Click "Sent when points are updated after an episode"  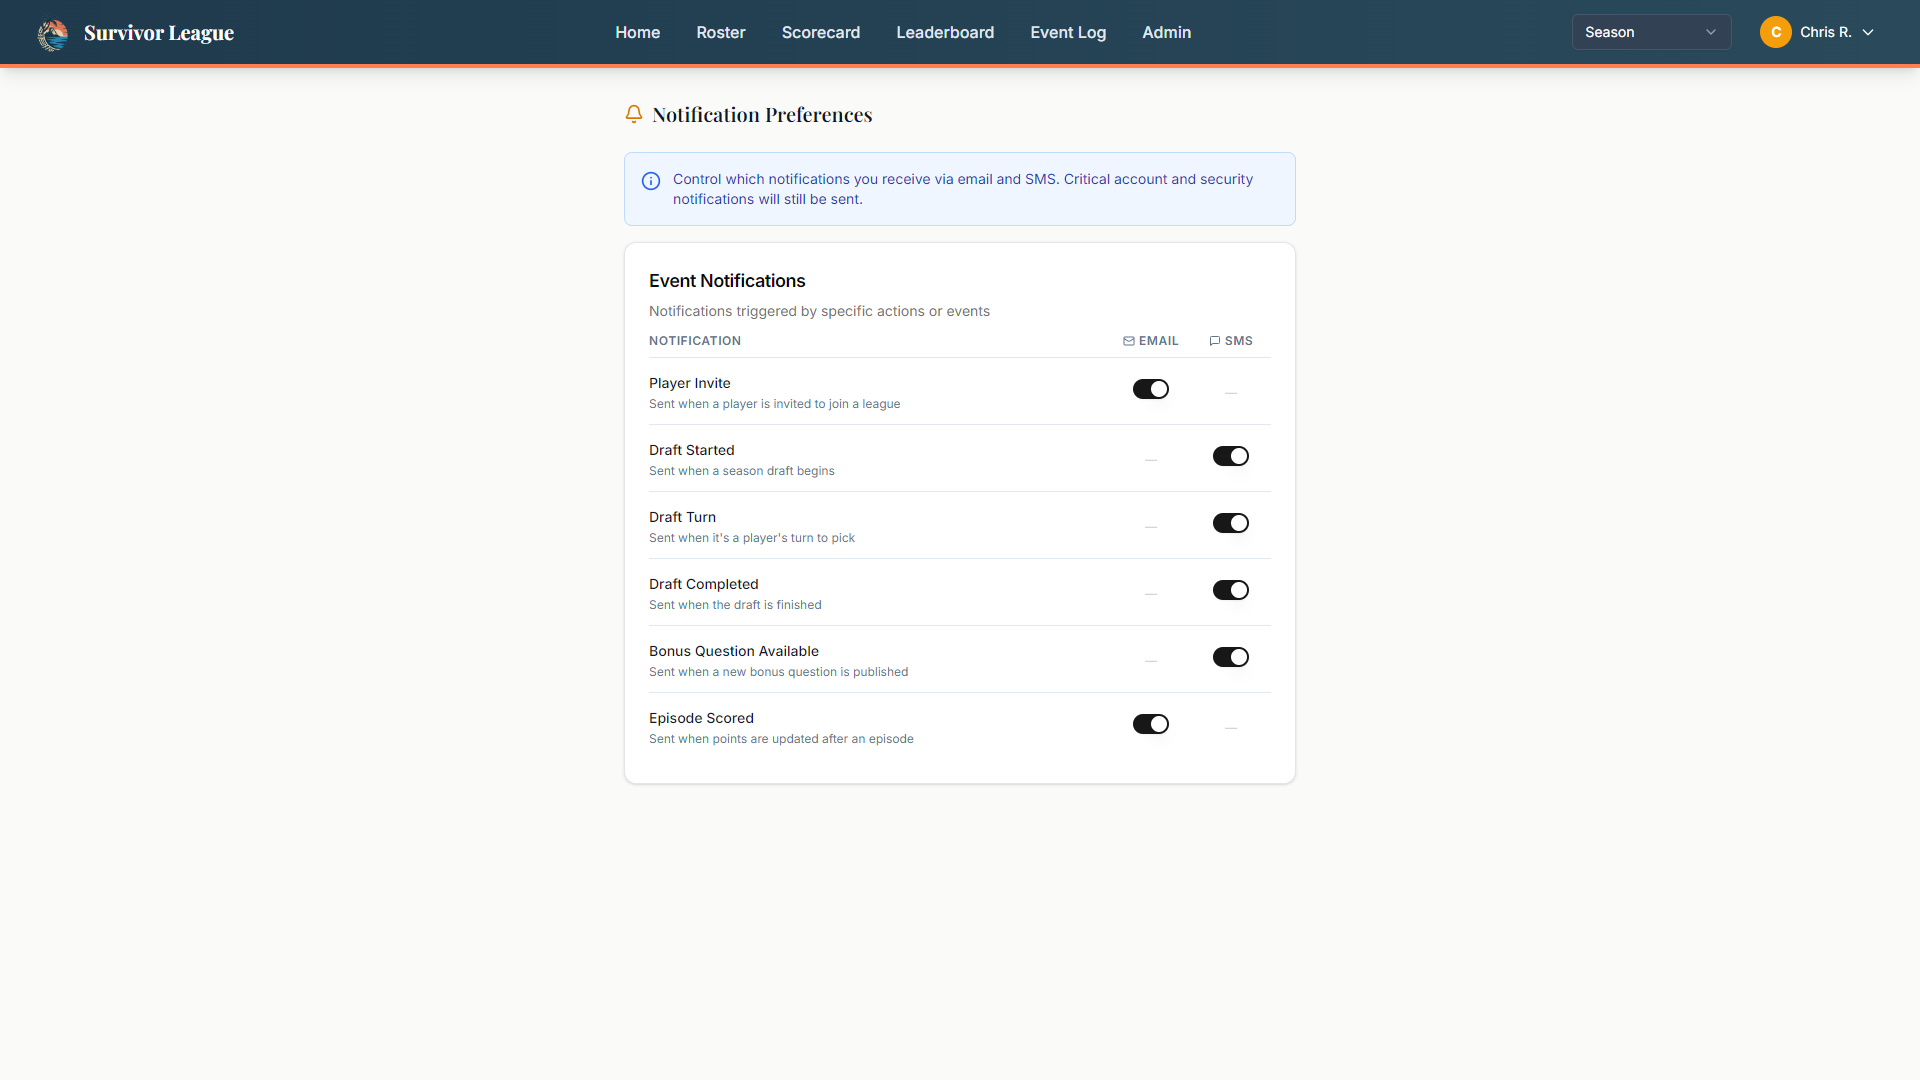pyautogui.click(x=781, y=739)
